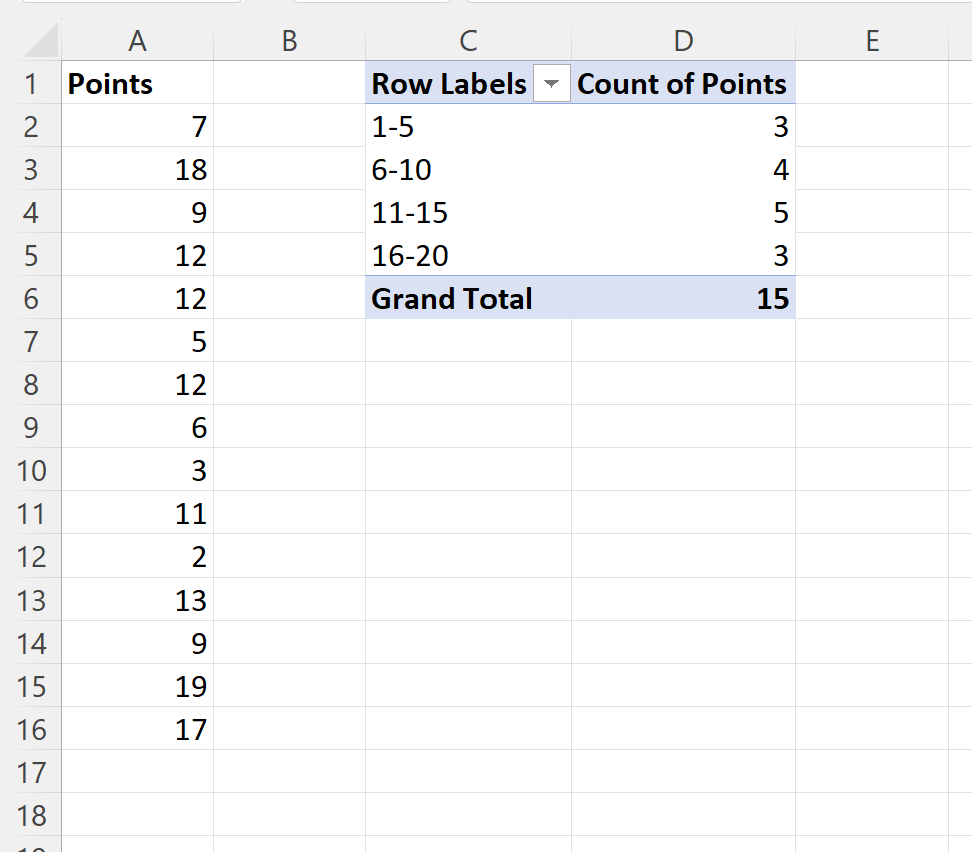The width and height of the screenshot is (972, 852).
Task: Select cell A13 containing 13
Action: click(x=138, y=600)
